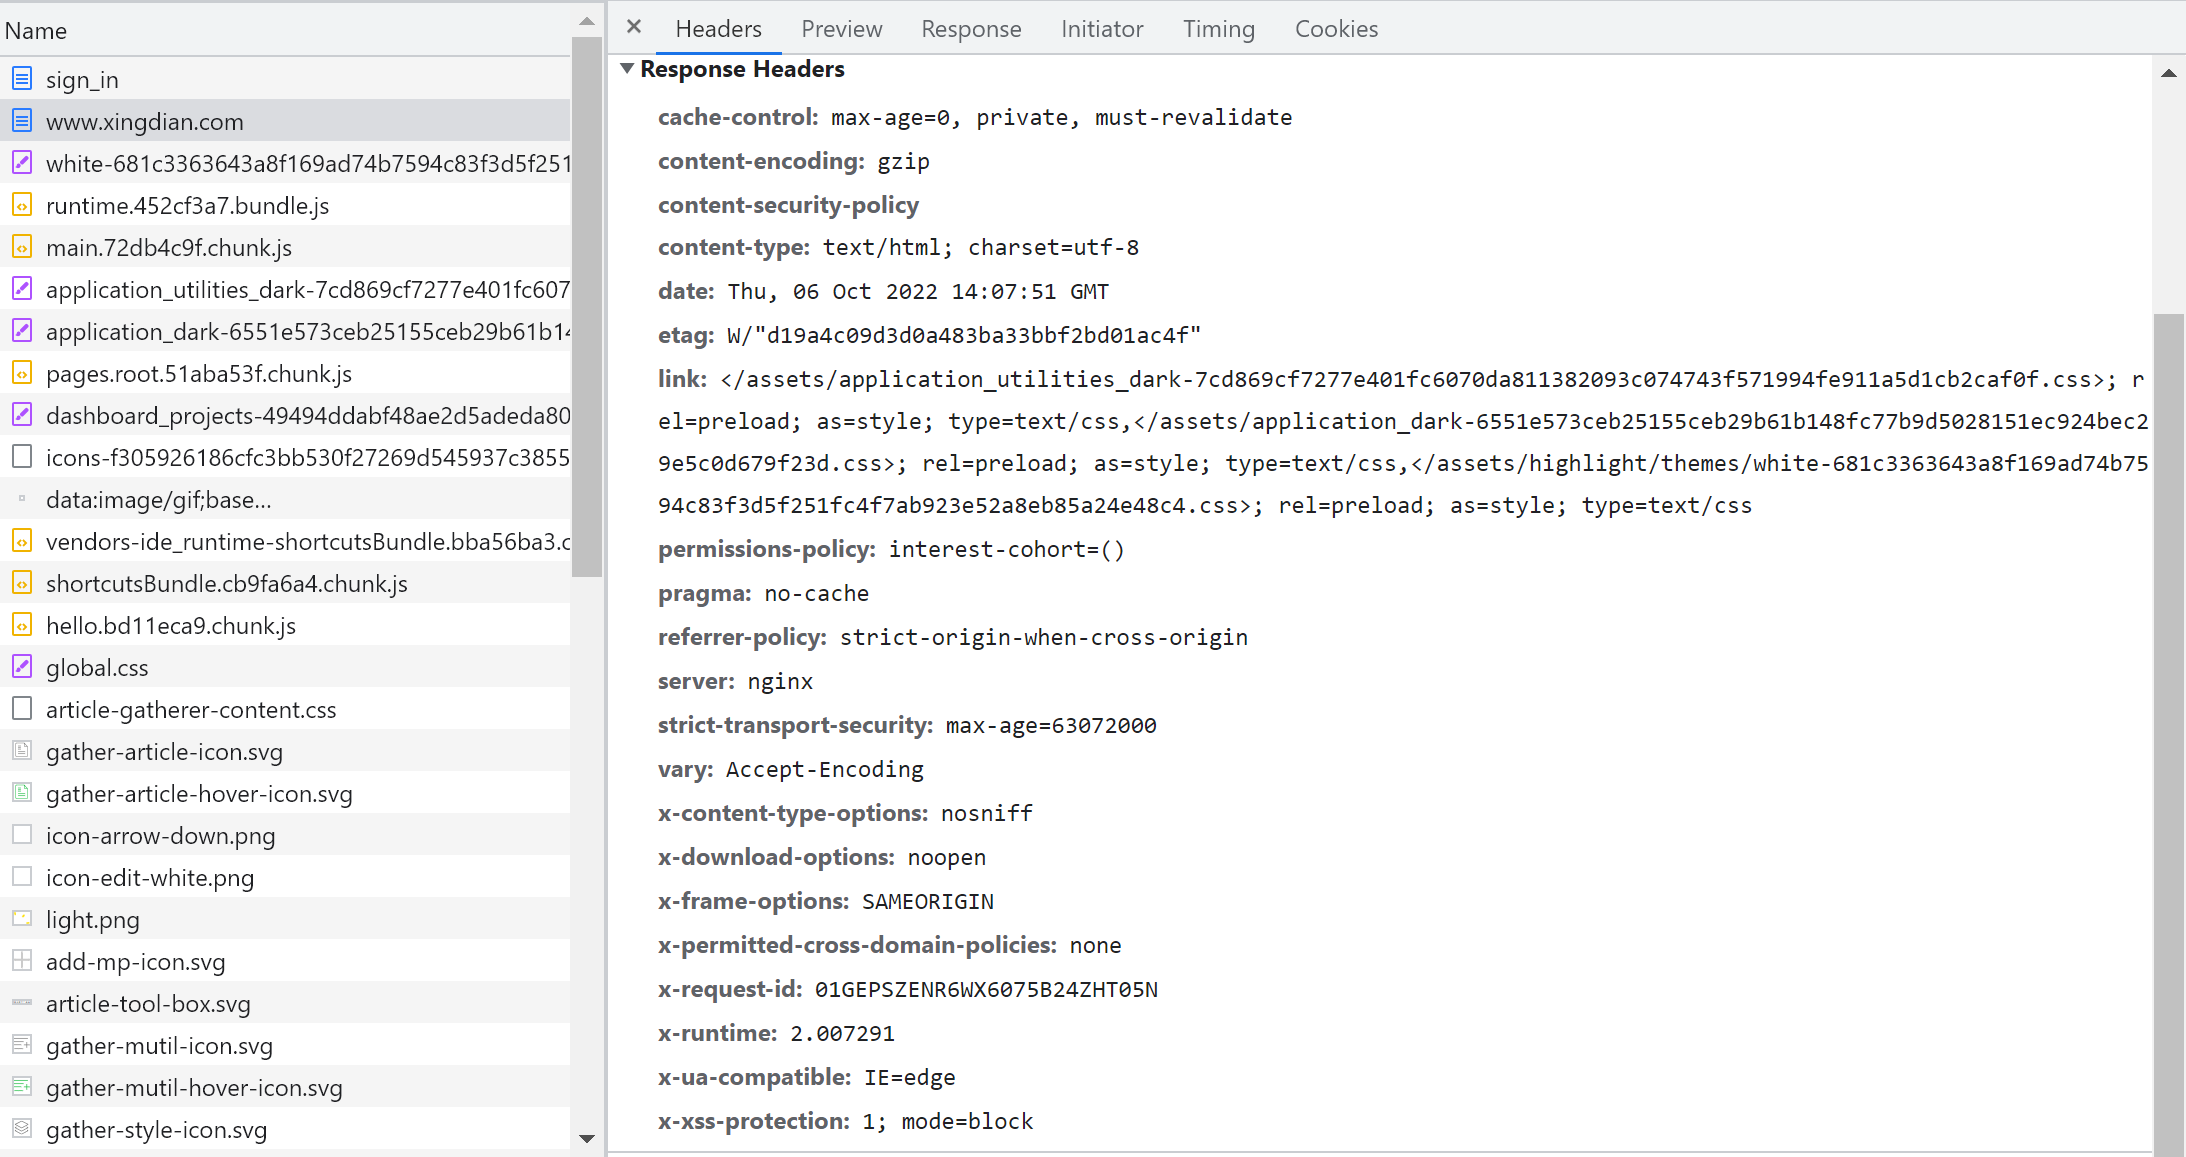This screenshot has width=2186, height=1157.
Task: Open the Cookies tab
Action: click(1336, 29)
